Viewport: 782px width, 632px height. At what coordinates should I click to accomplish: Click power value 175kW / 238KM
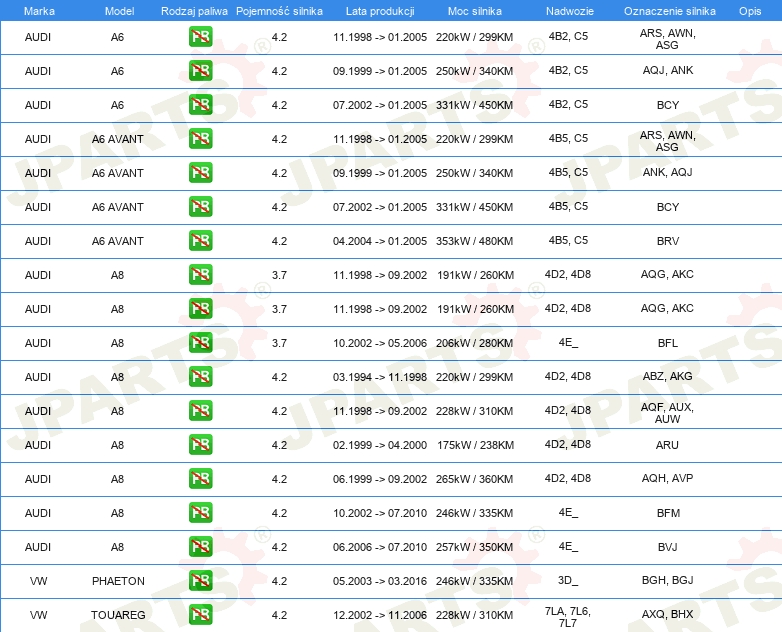(x=475, y=445)
